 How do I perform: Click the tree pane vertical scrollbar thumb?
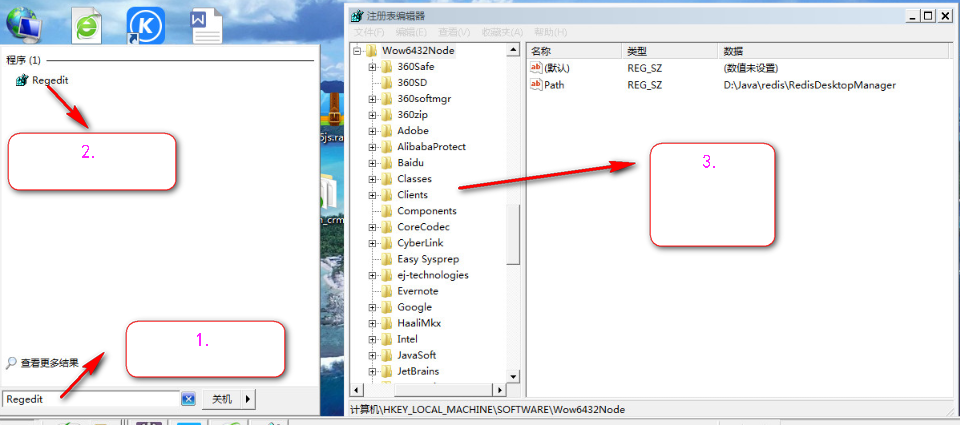tap(514, 235)
